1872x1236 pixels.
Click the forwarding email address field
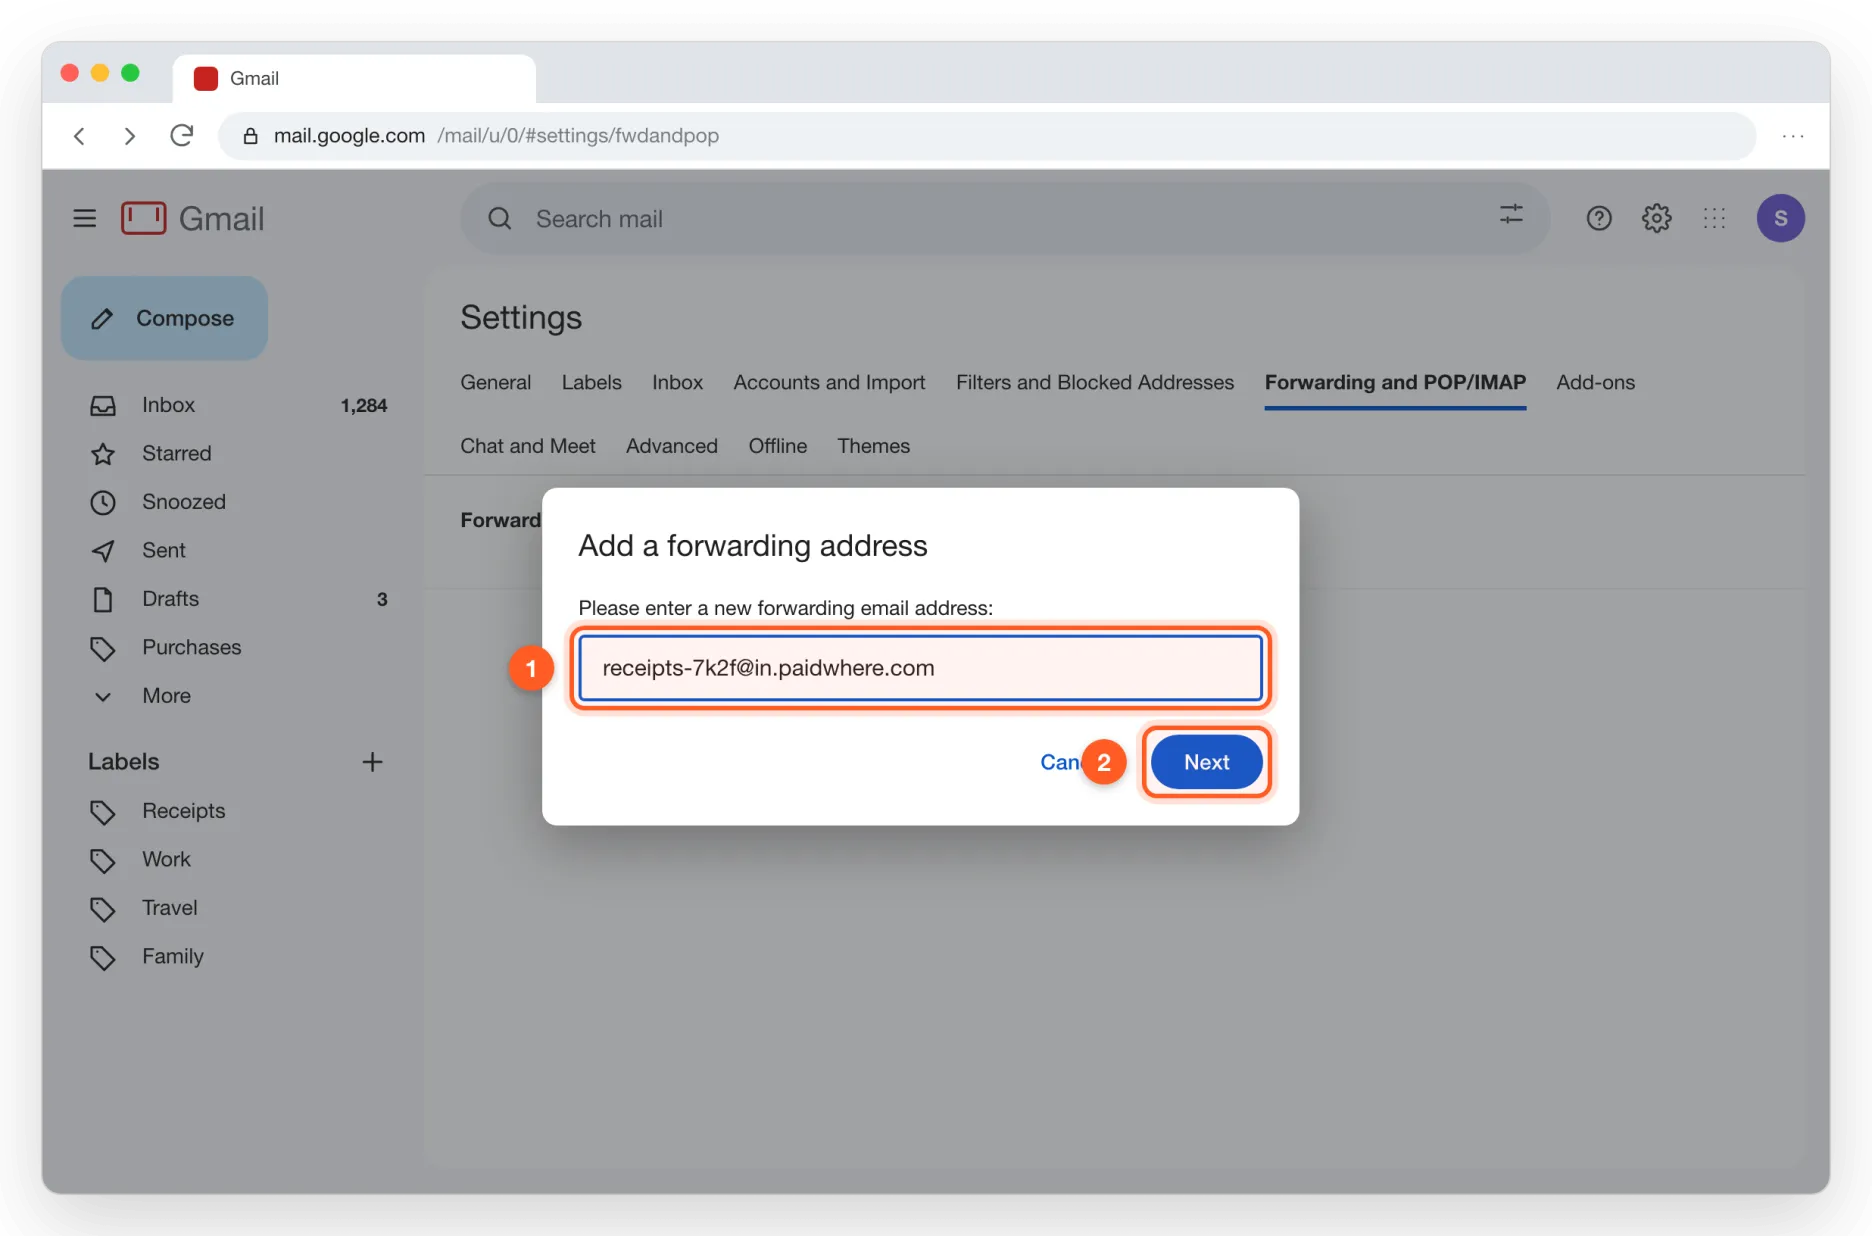920,668
